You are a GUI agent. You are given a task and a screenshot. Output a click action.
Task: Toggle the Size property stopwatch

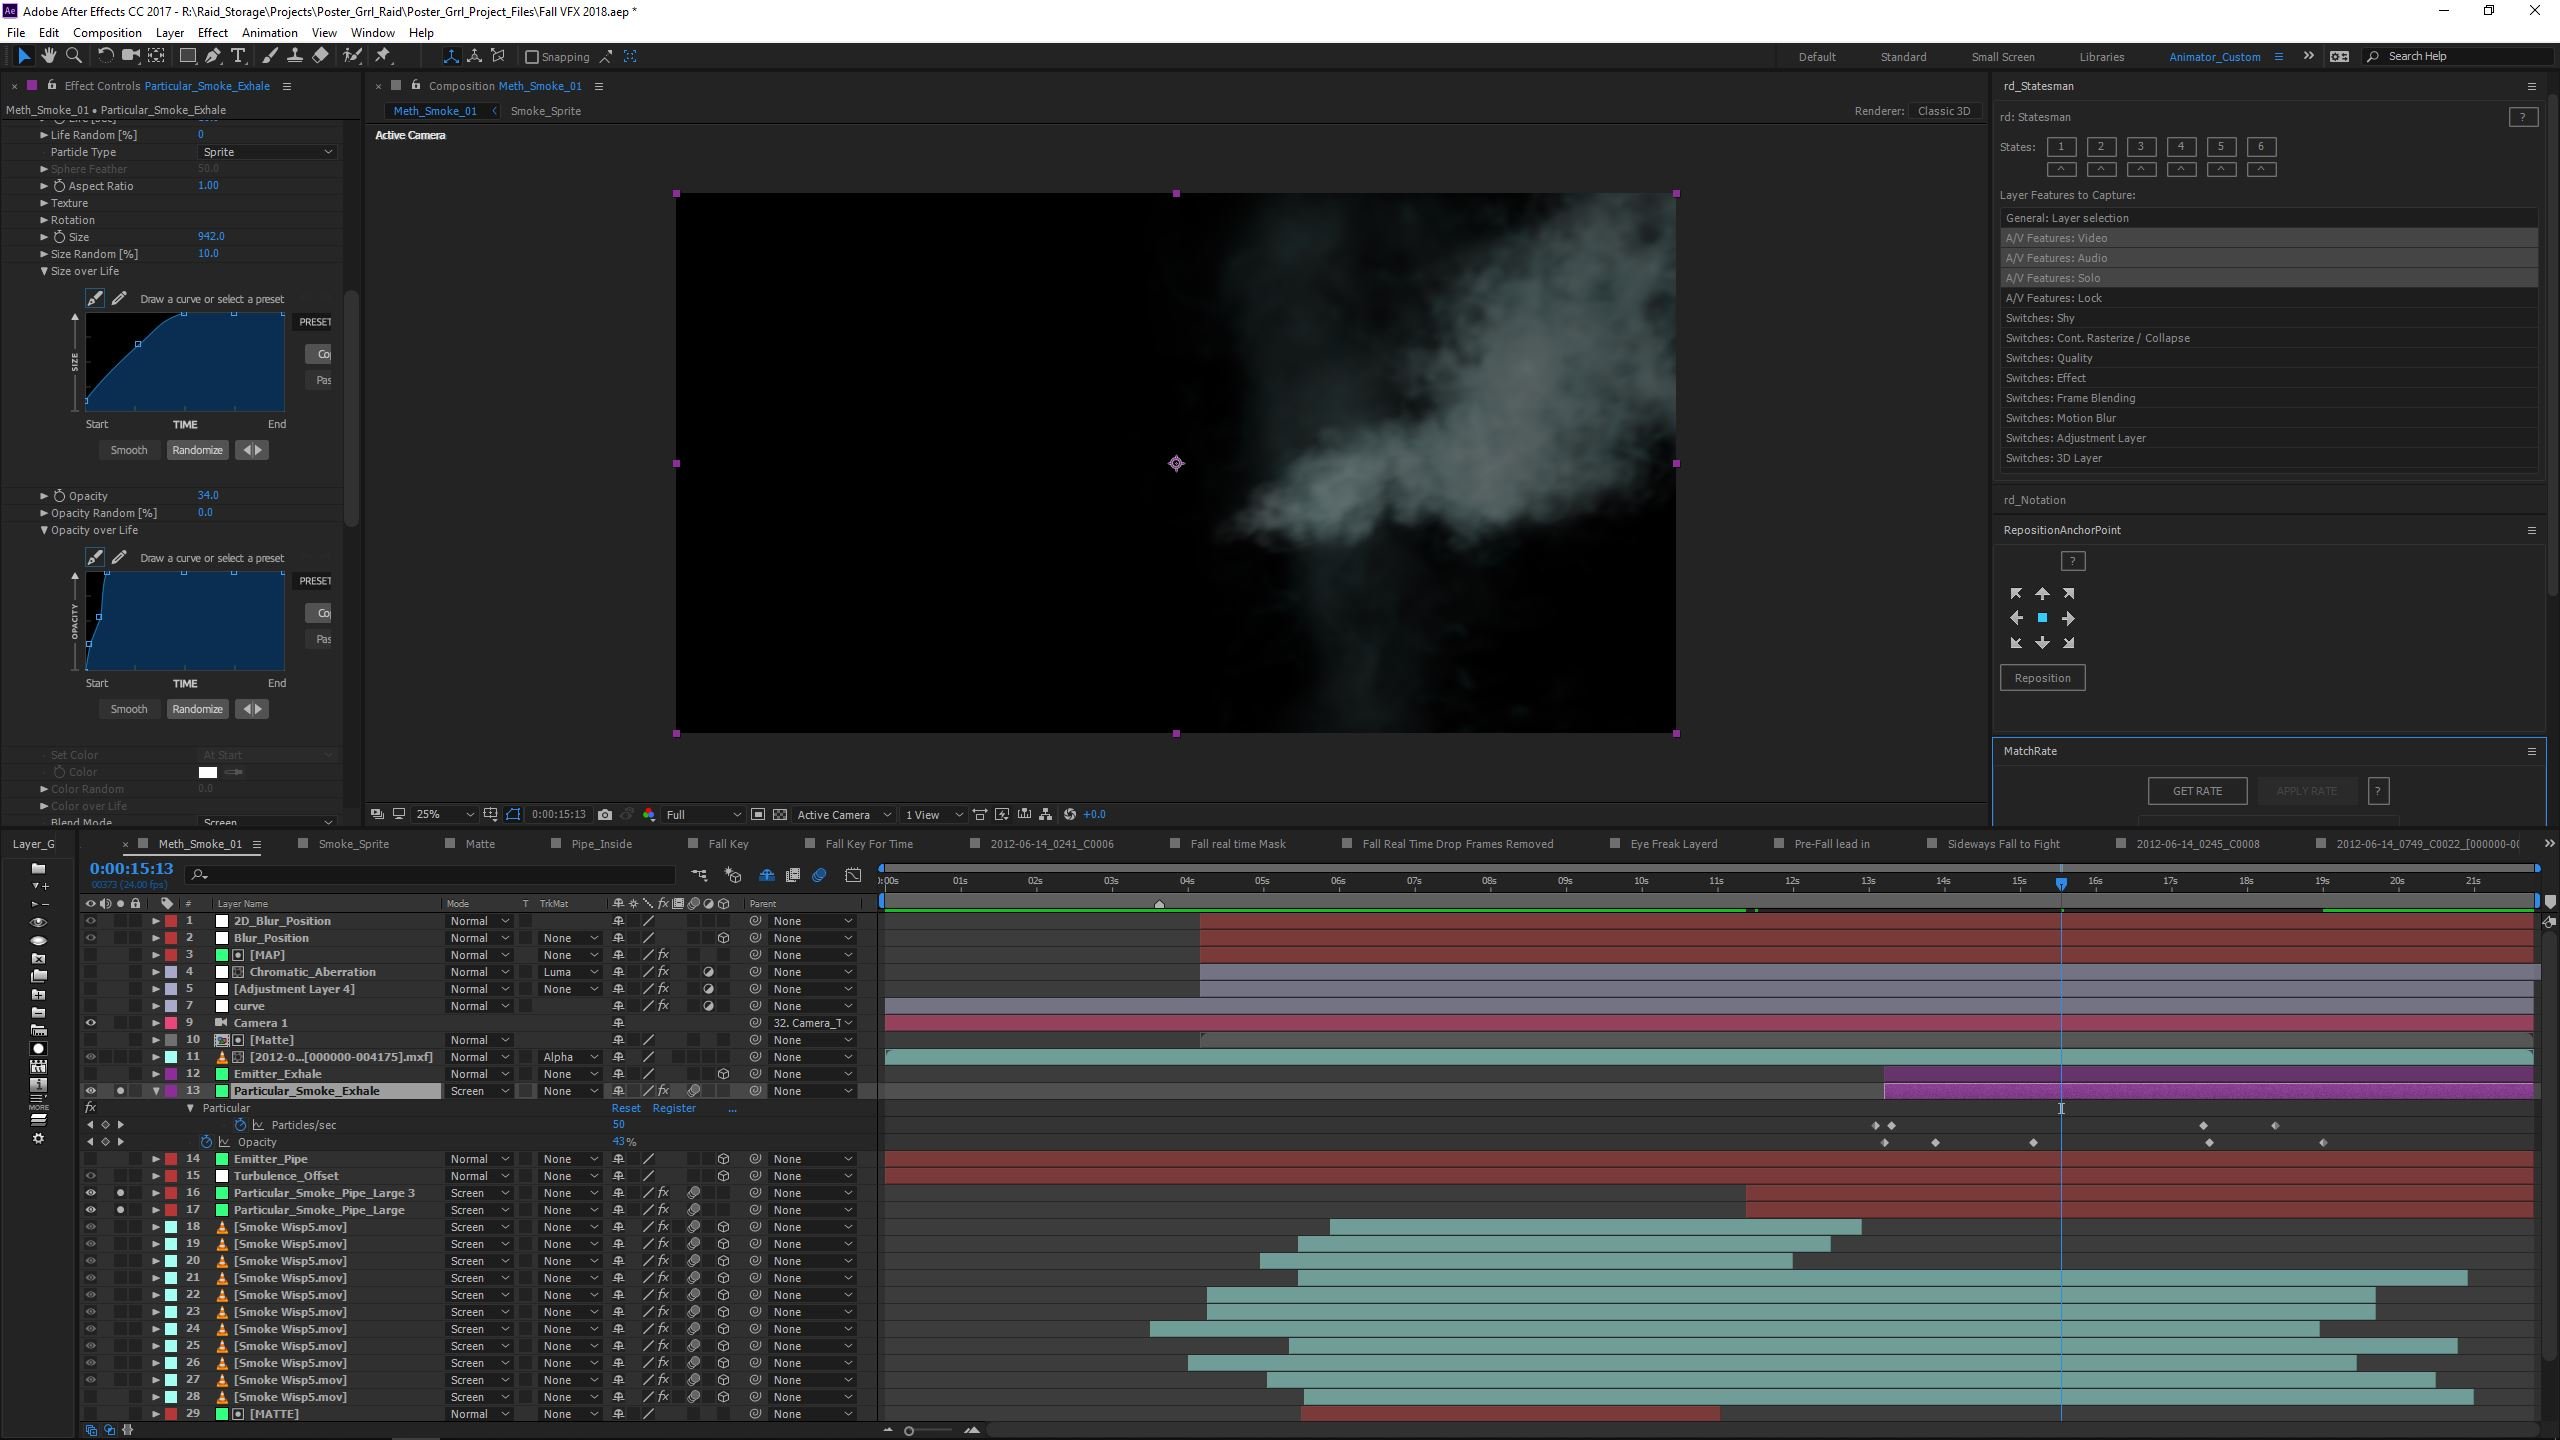pos(59,237)
